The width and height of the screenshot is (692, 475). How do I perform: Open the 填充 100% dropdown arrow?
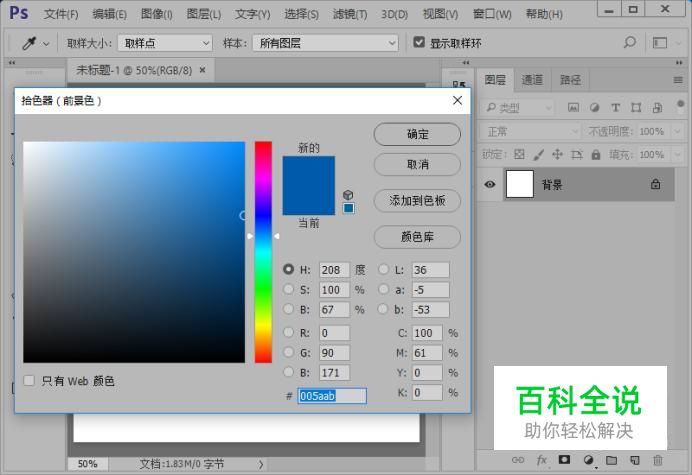click(677, 155)
